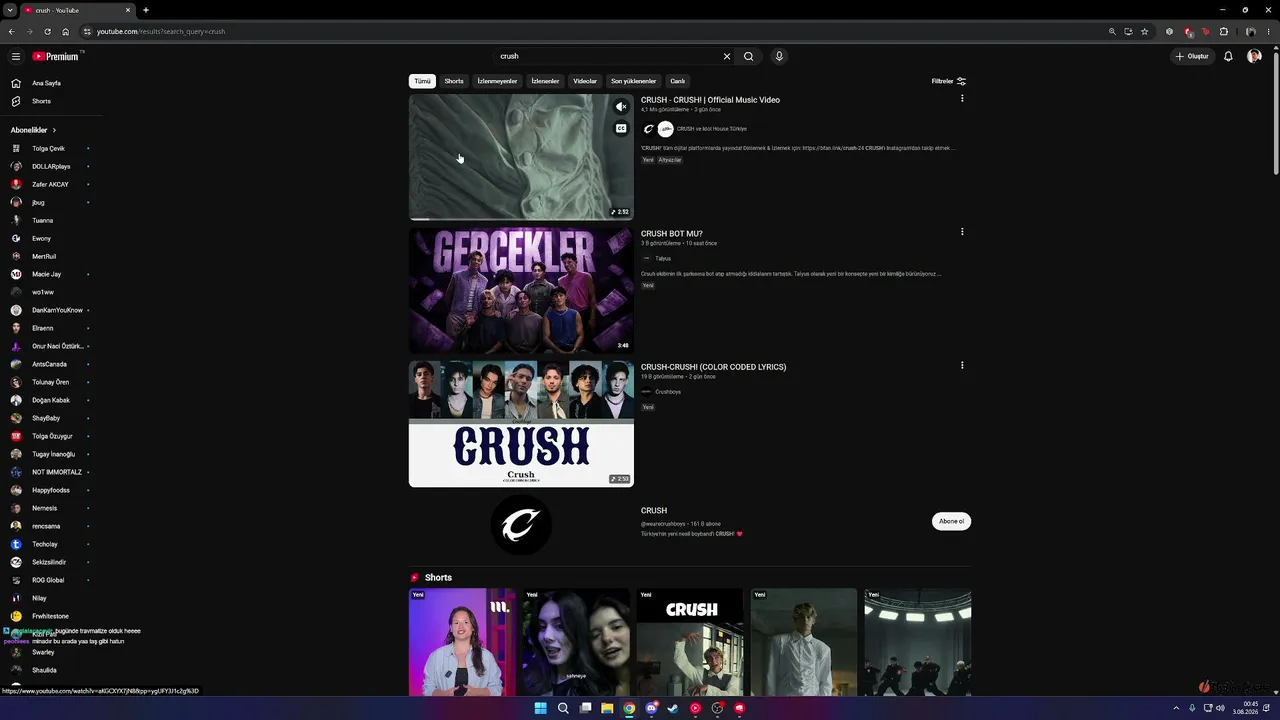The image size is (1280, 720).
Task: Open the Chrome three-dot menu
Action: pyautogui.click(x=1270, y=31)
